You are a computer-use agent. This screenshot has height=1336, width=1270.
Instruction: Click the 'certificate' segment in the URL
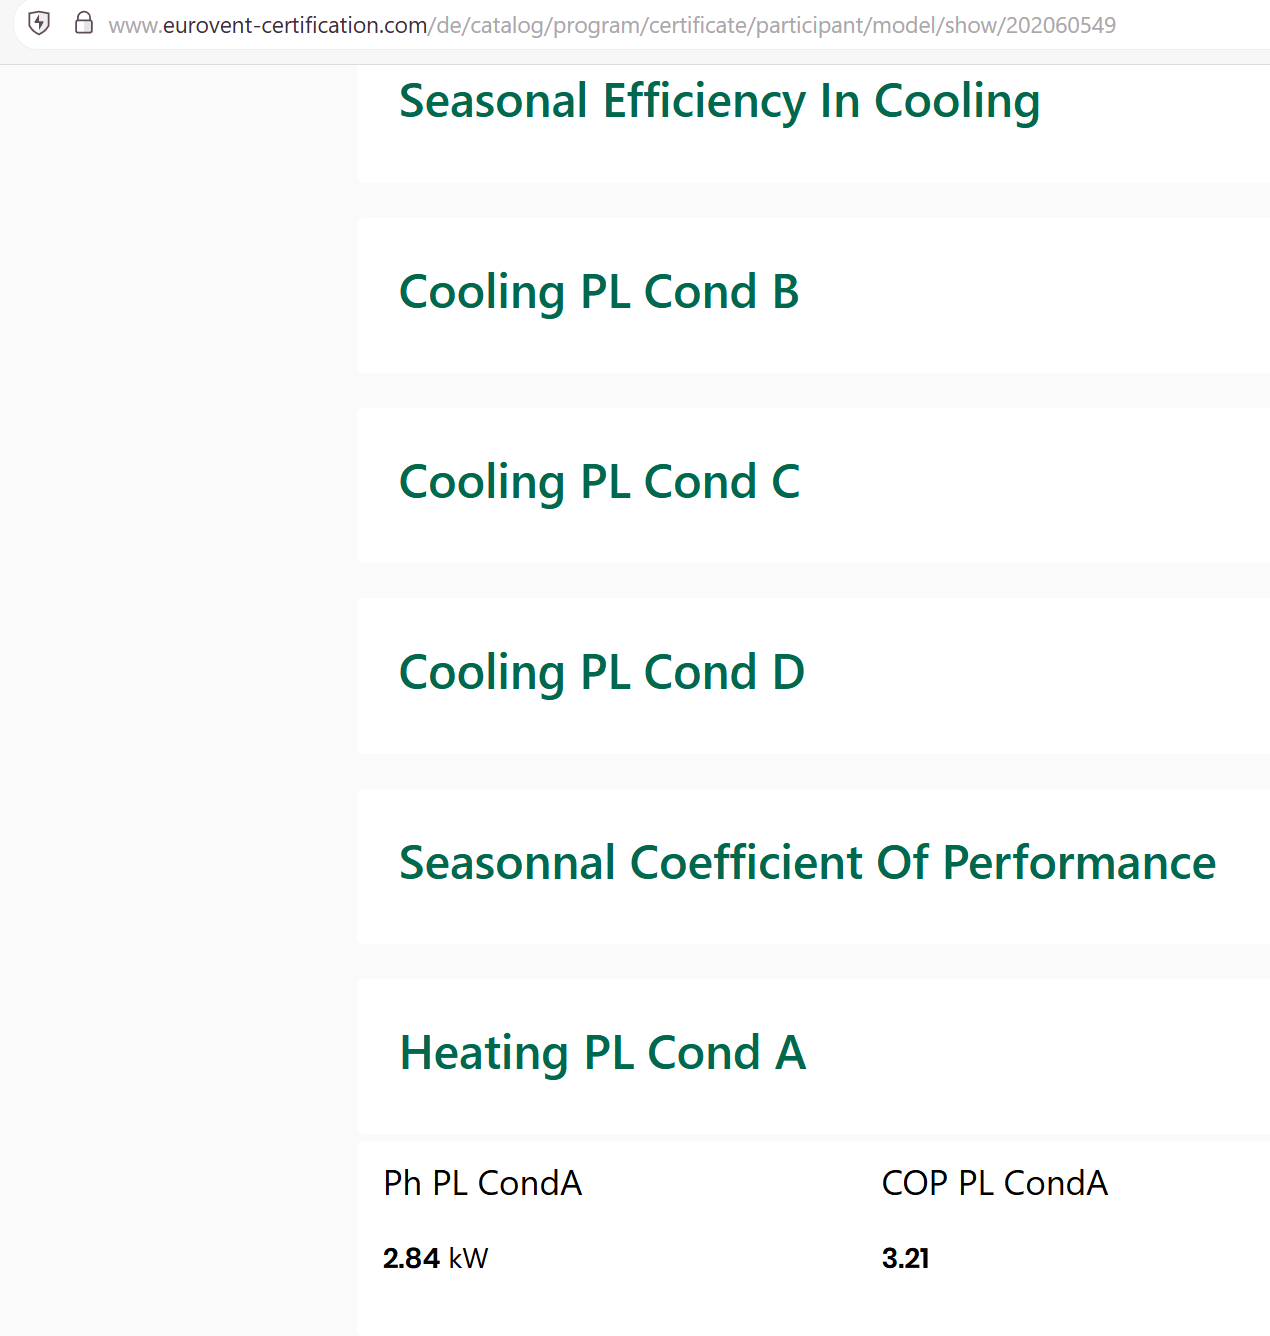click(697, 25)
